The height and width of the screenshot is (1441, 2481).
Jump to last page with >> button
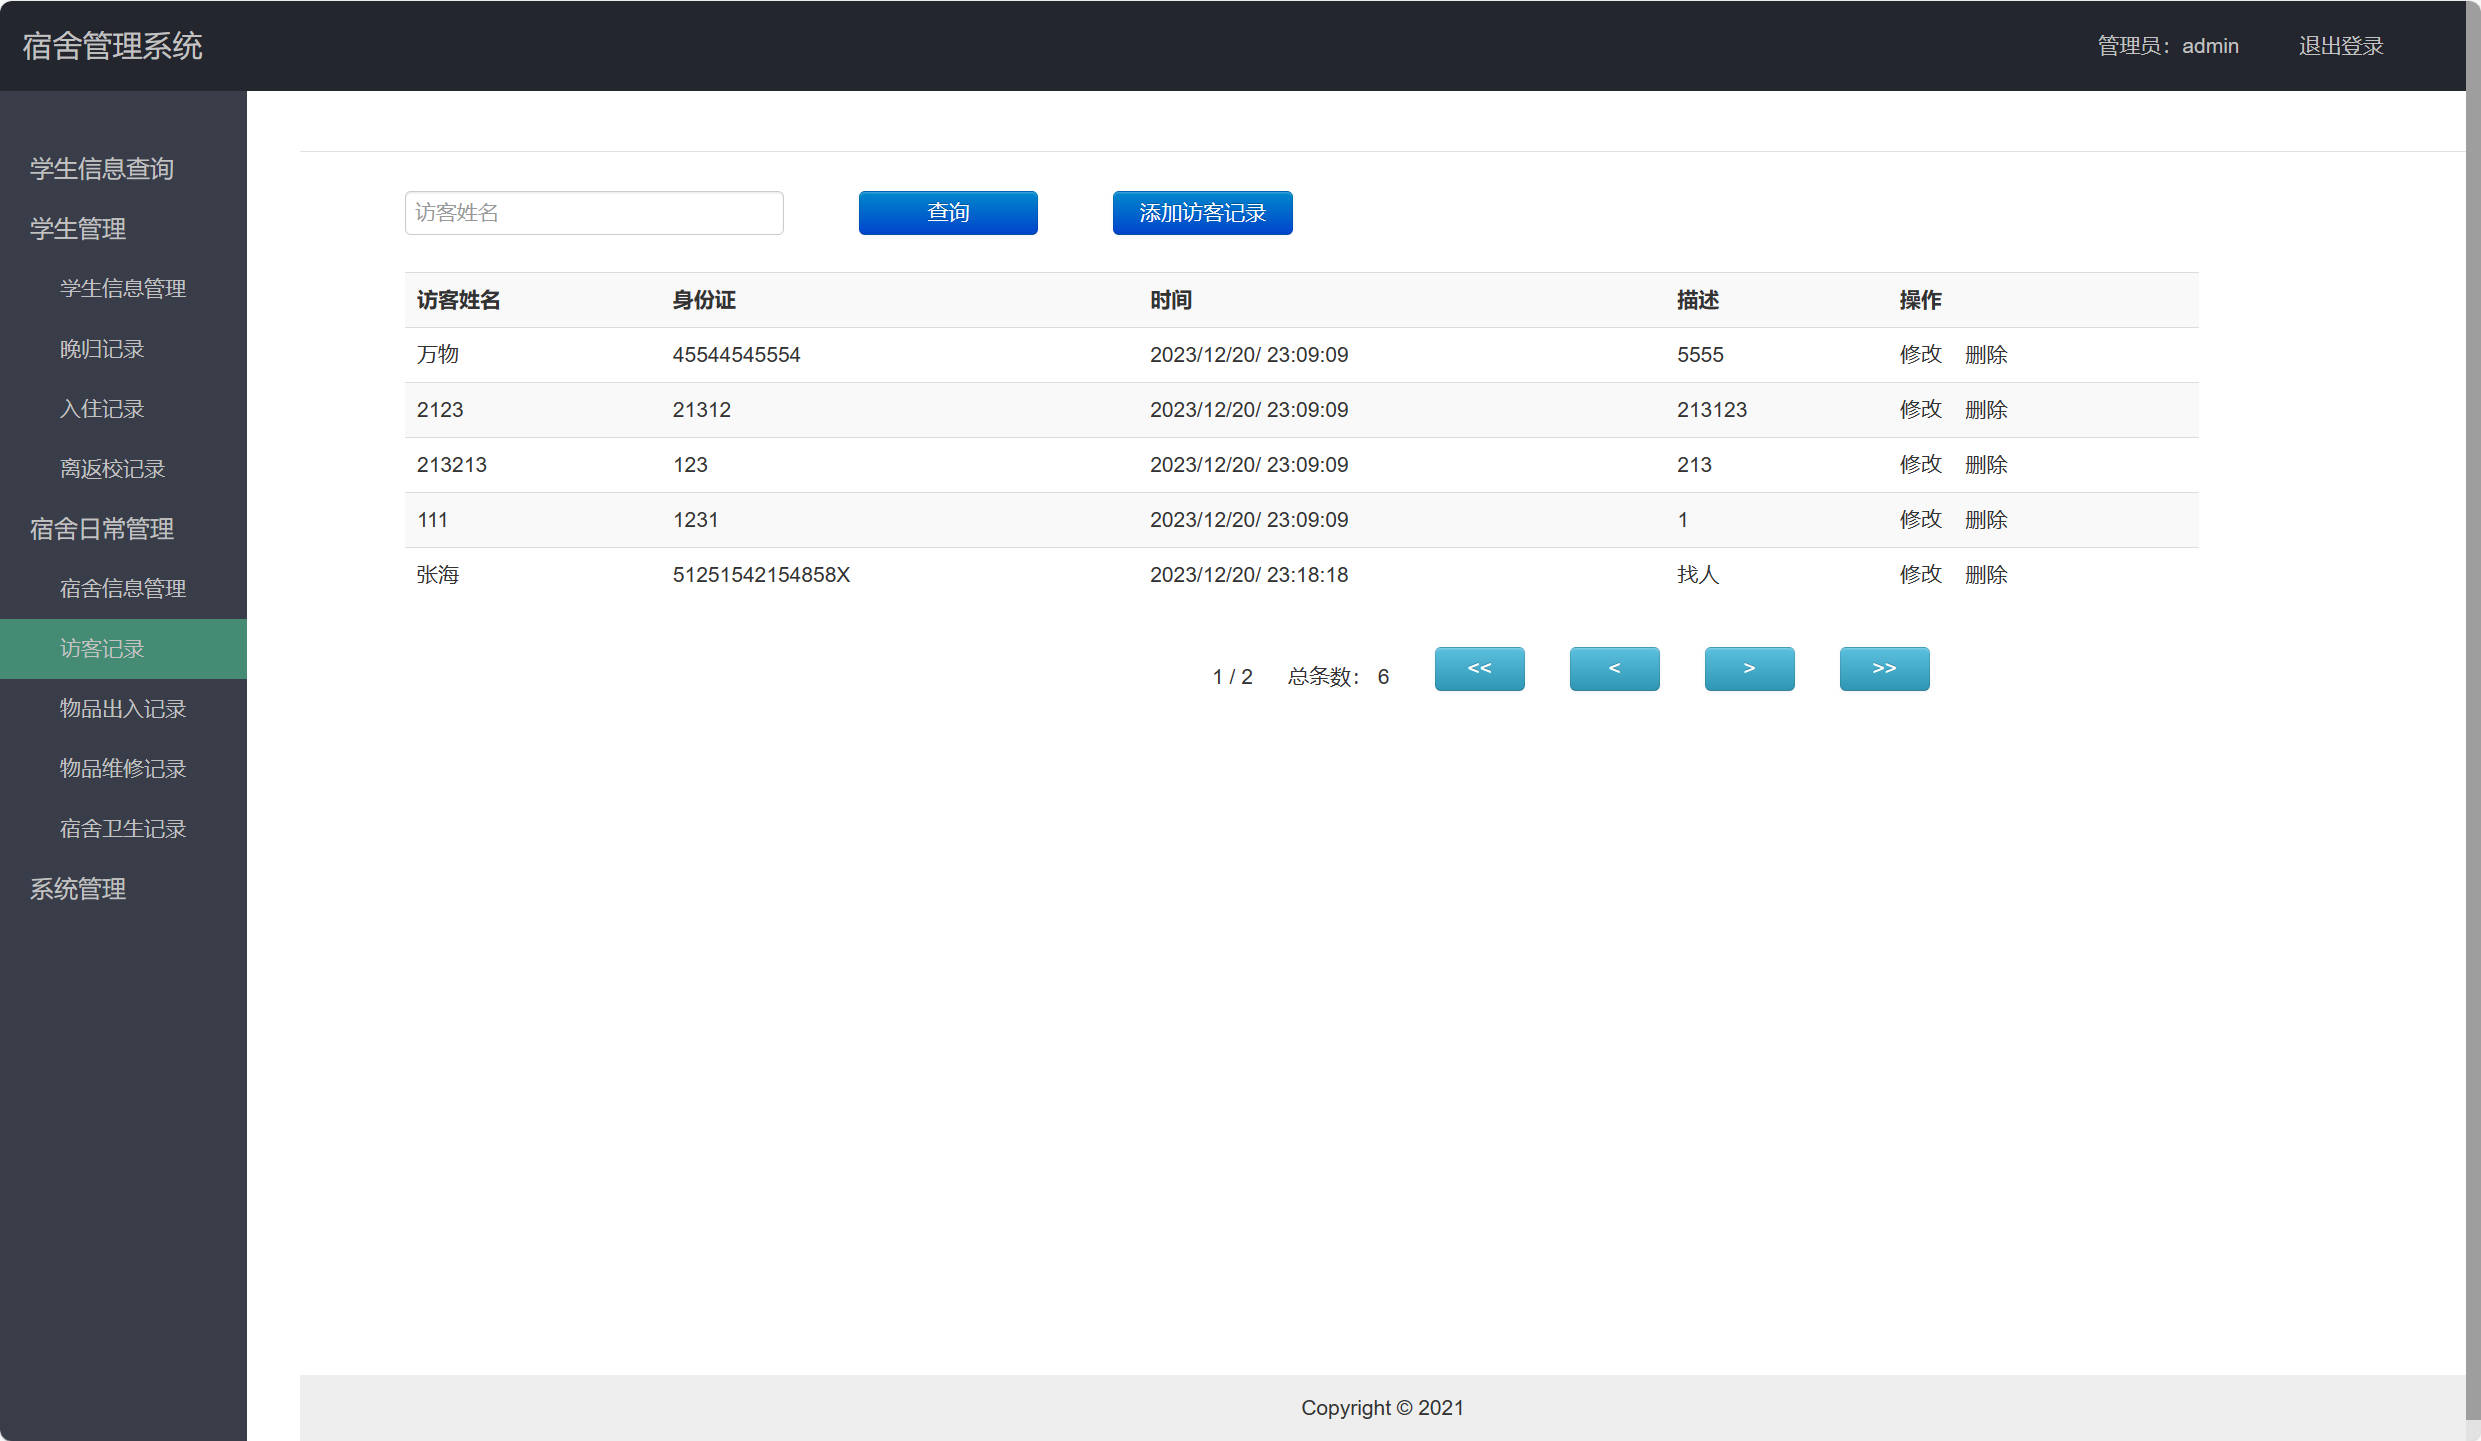(1884, 668)
